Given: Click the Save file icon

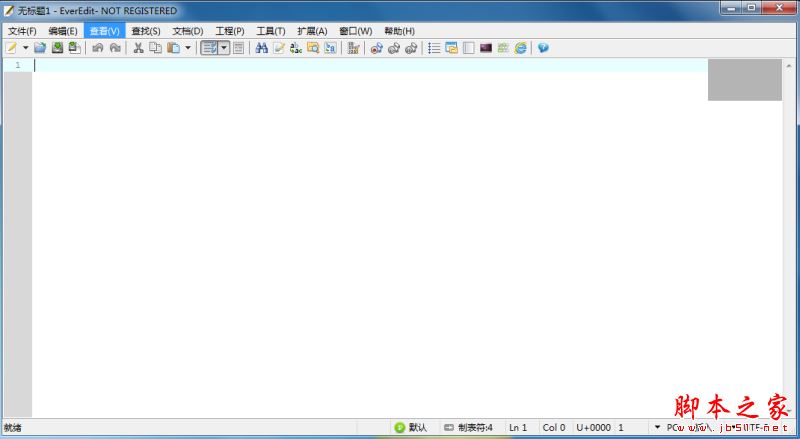Looking at the screenshot, I should coord(57,48).
